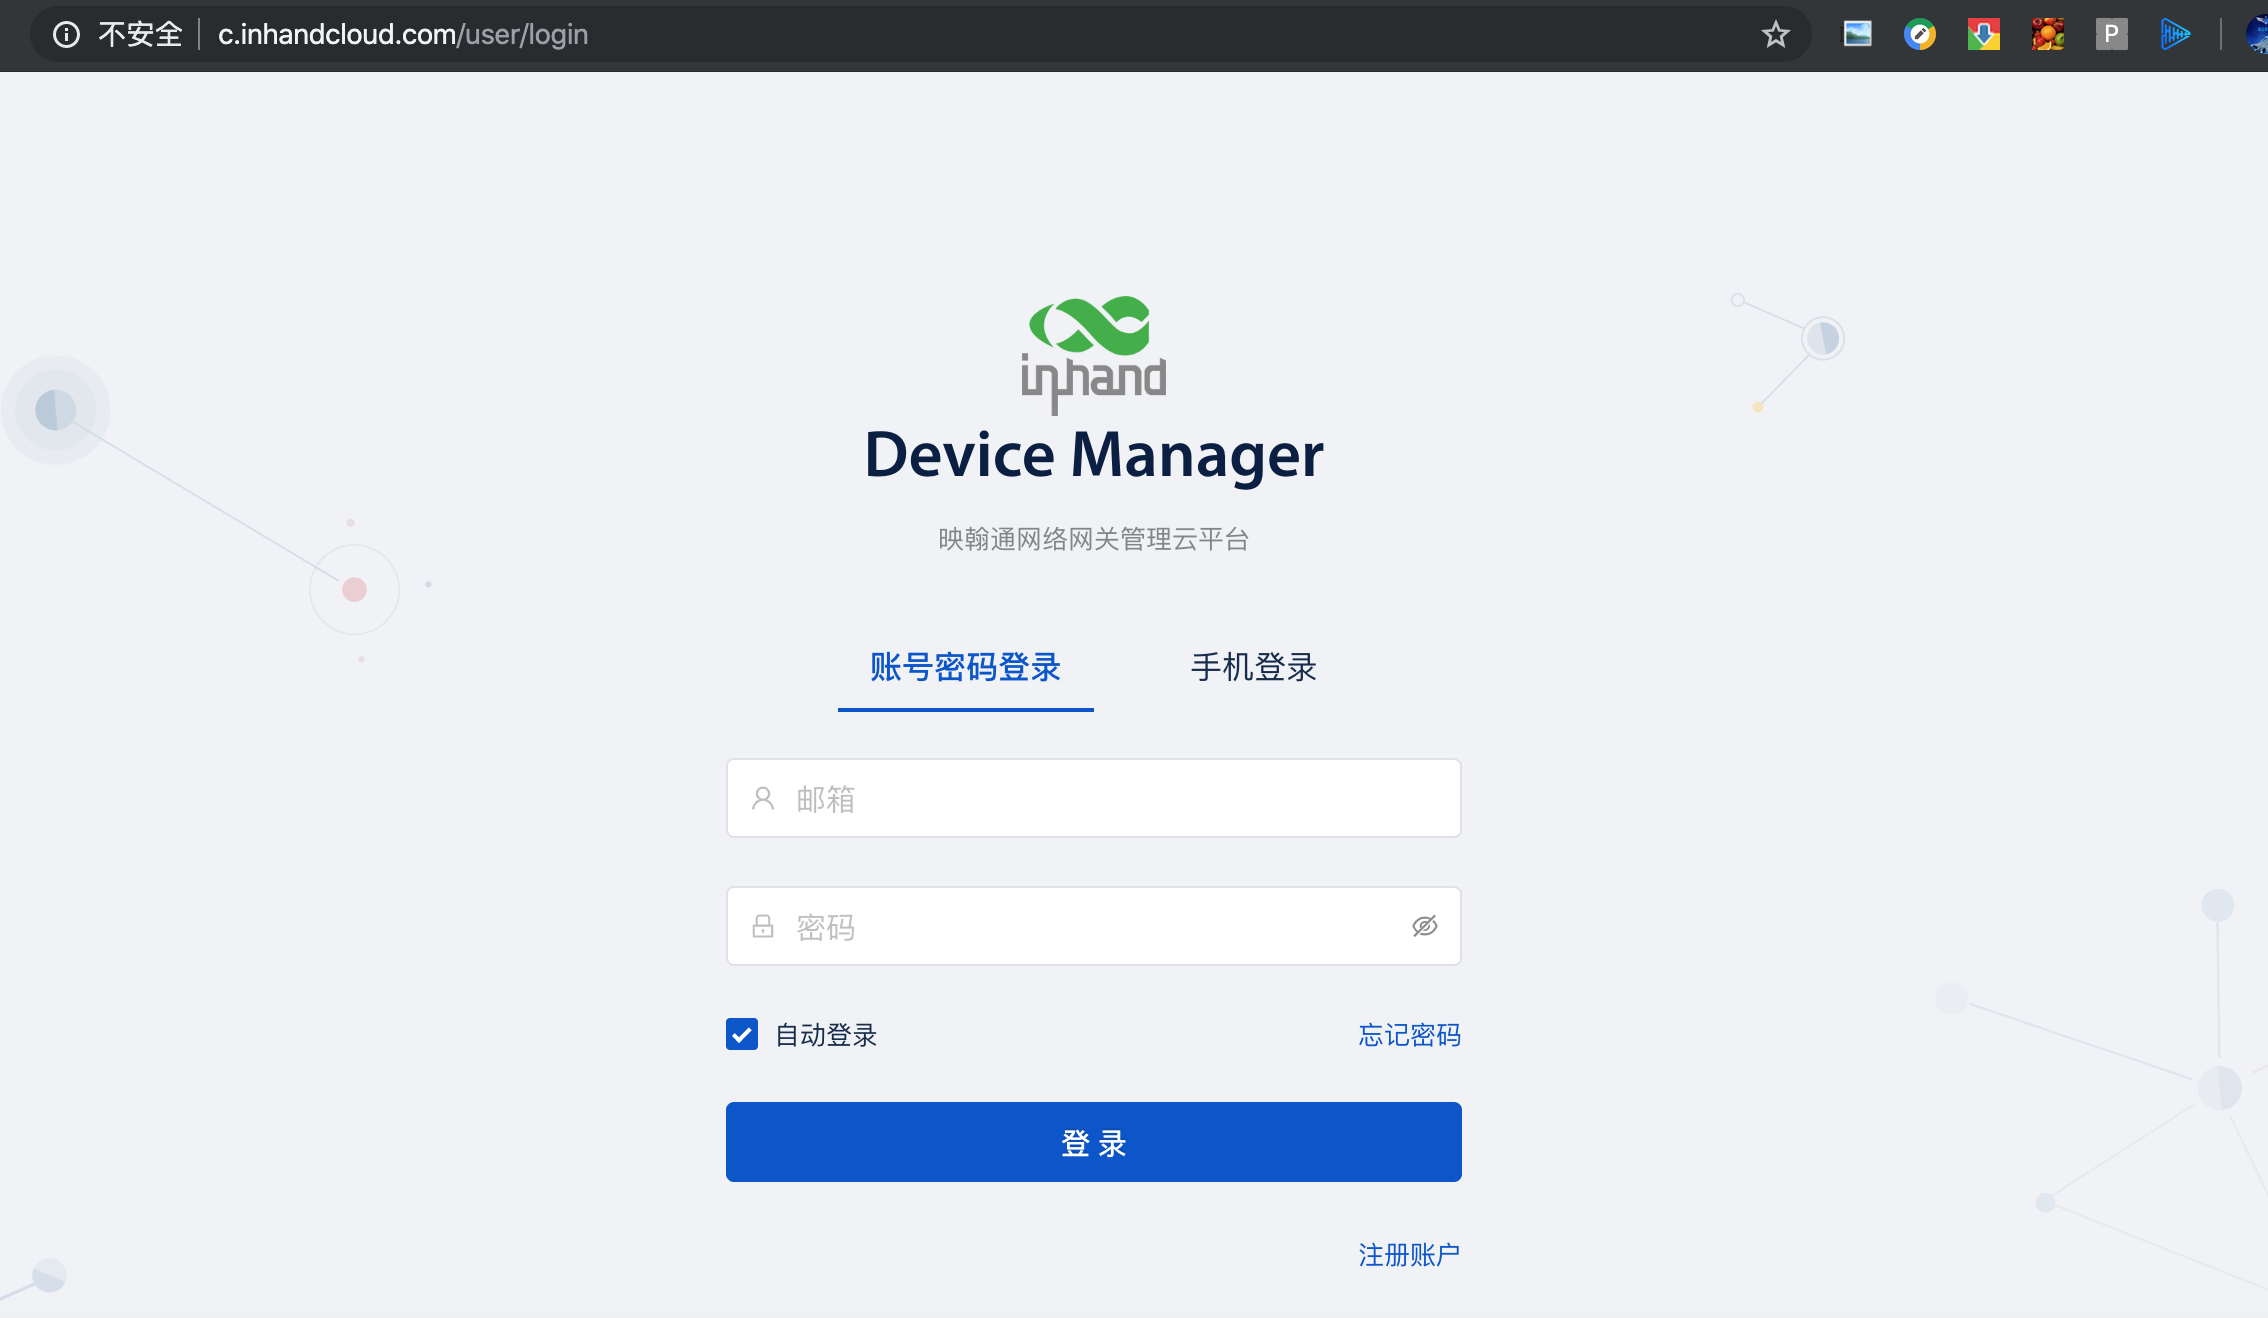
Task: Click the blue play waveform extension icon
Action: point(2174,35)
